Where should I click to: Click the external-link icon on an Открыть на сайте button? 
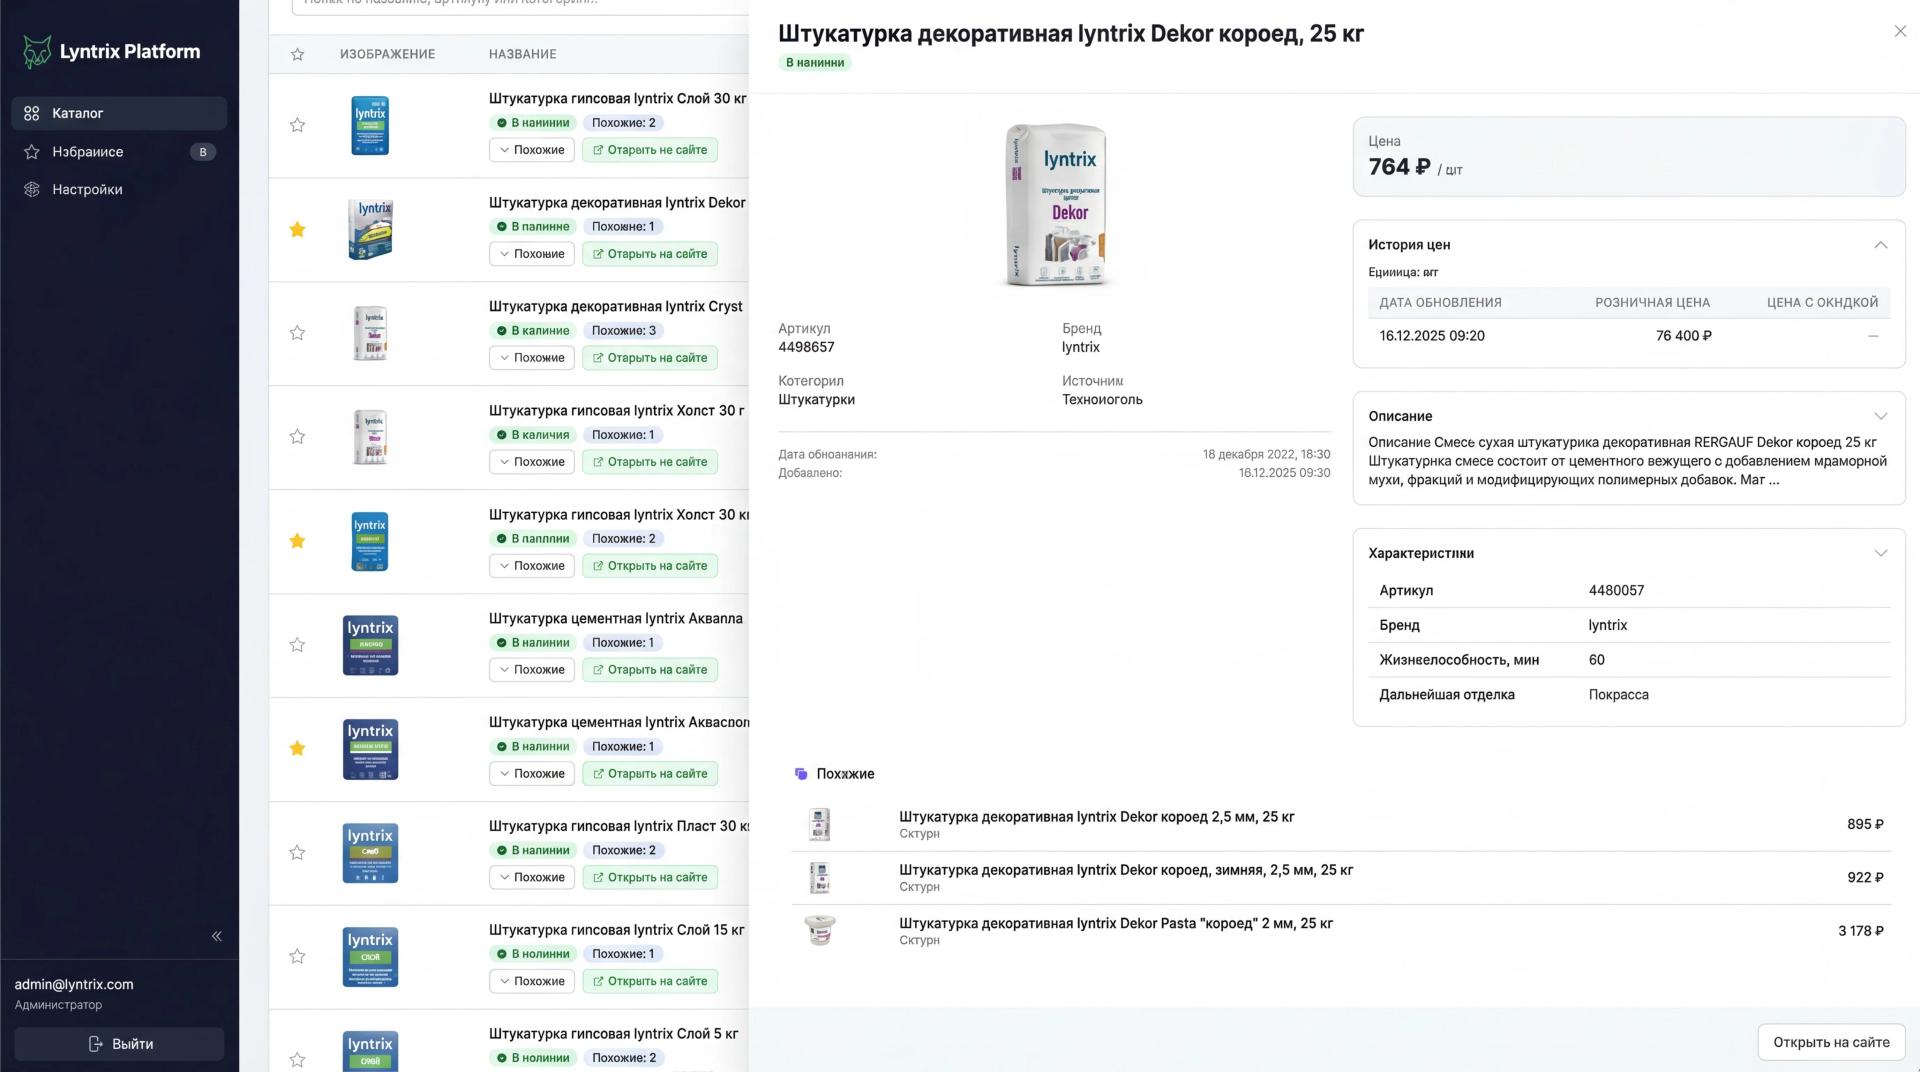[x=598, y=150]
